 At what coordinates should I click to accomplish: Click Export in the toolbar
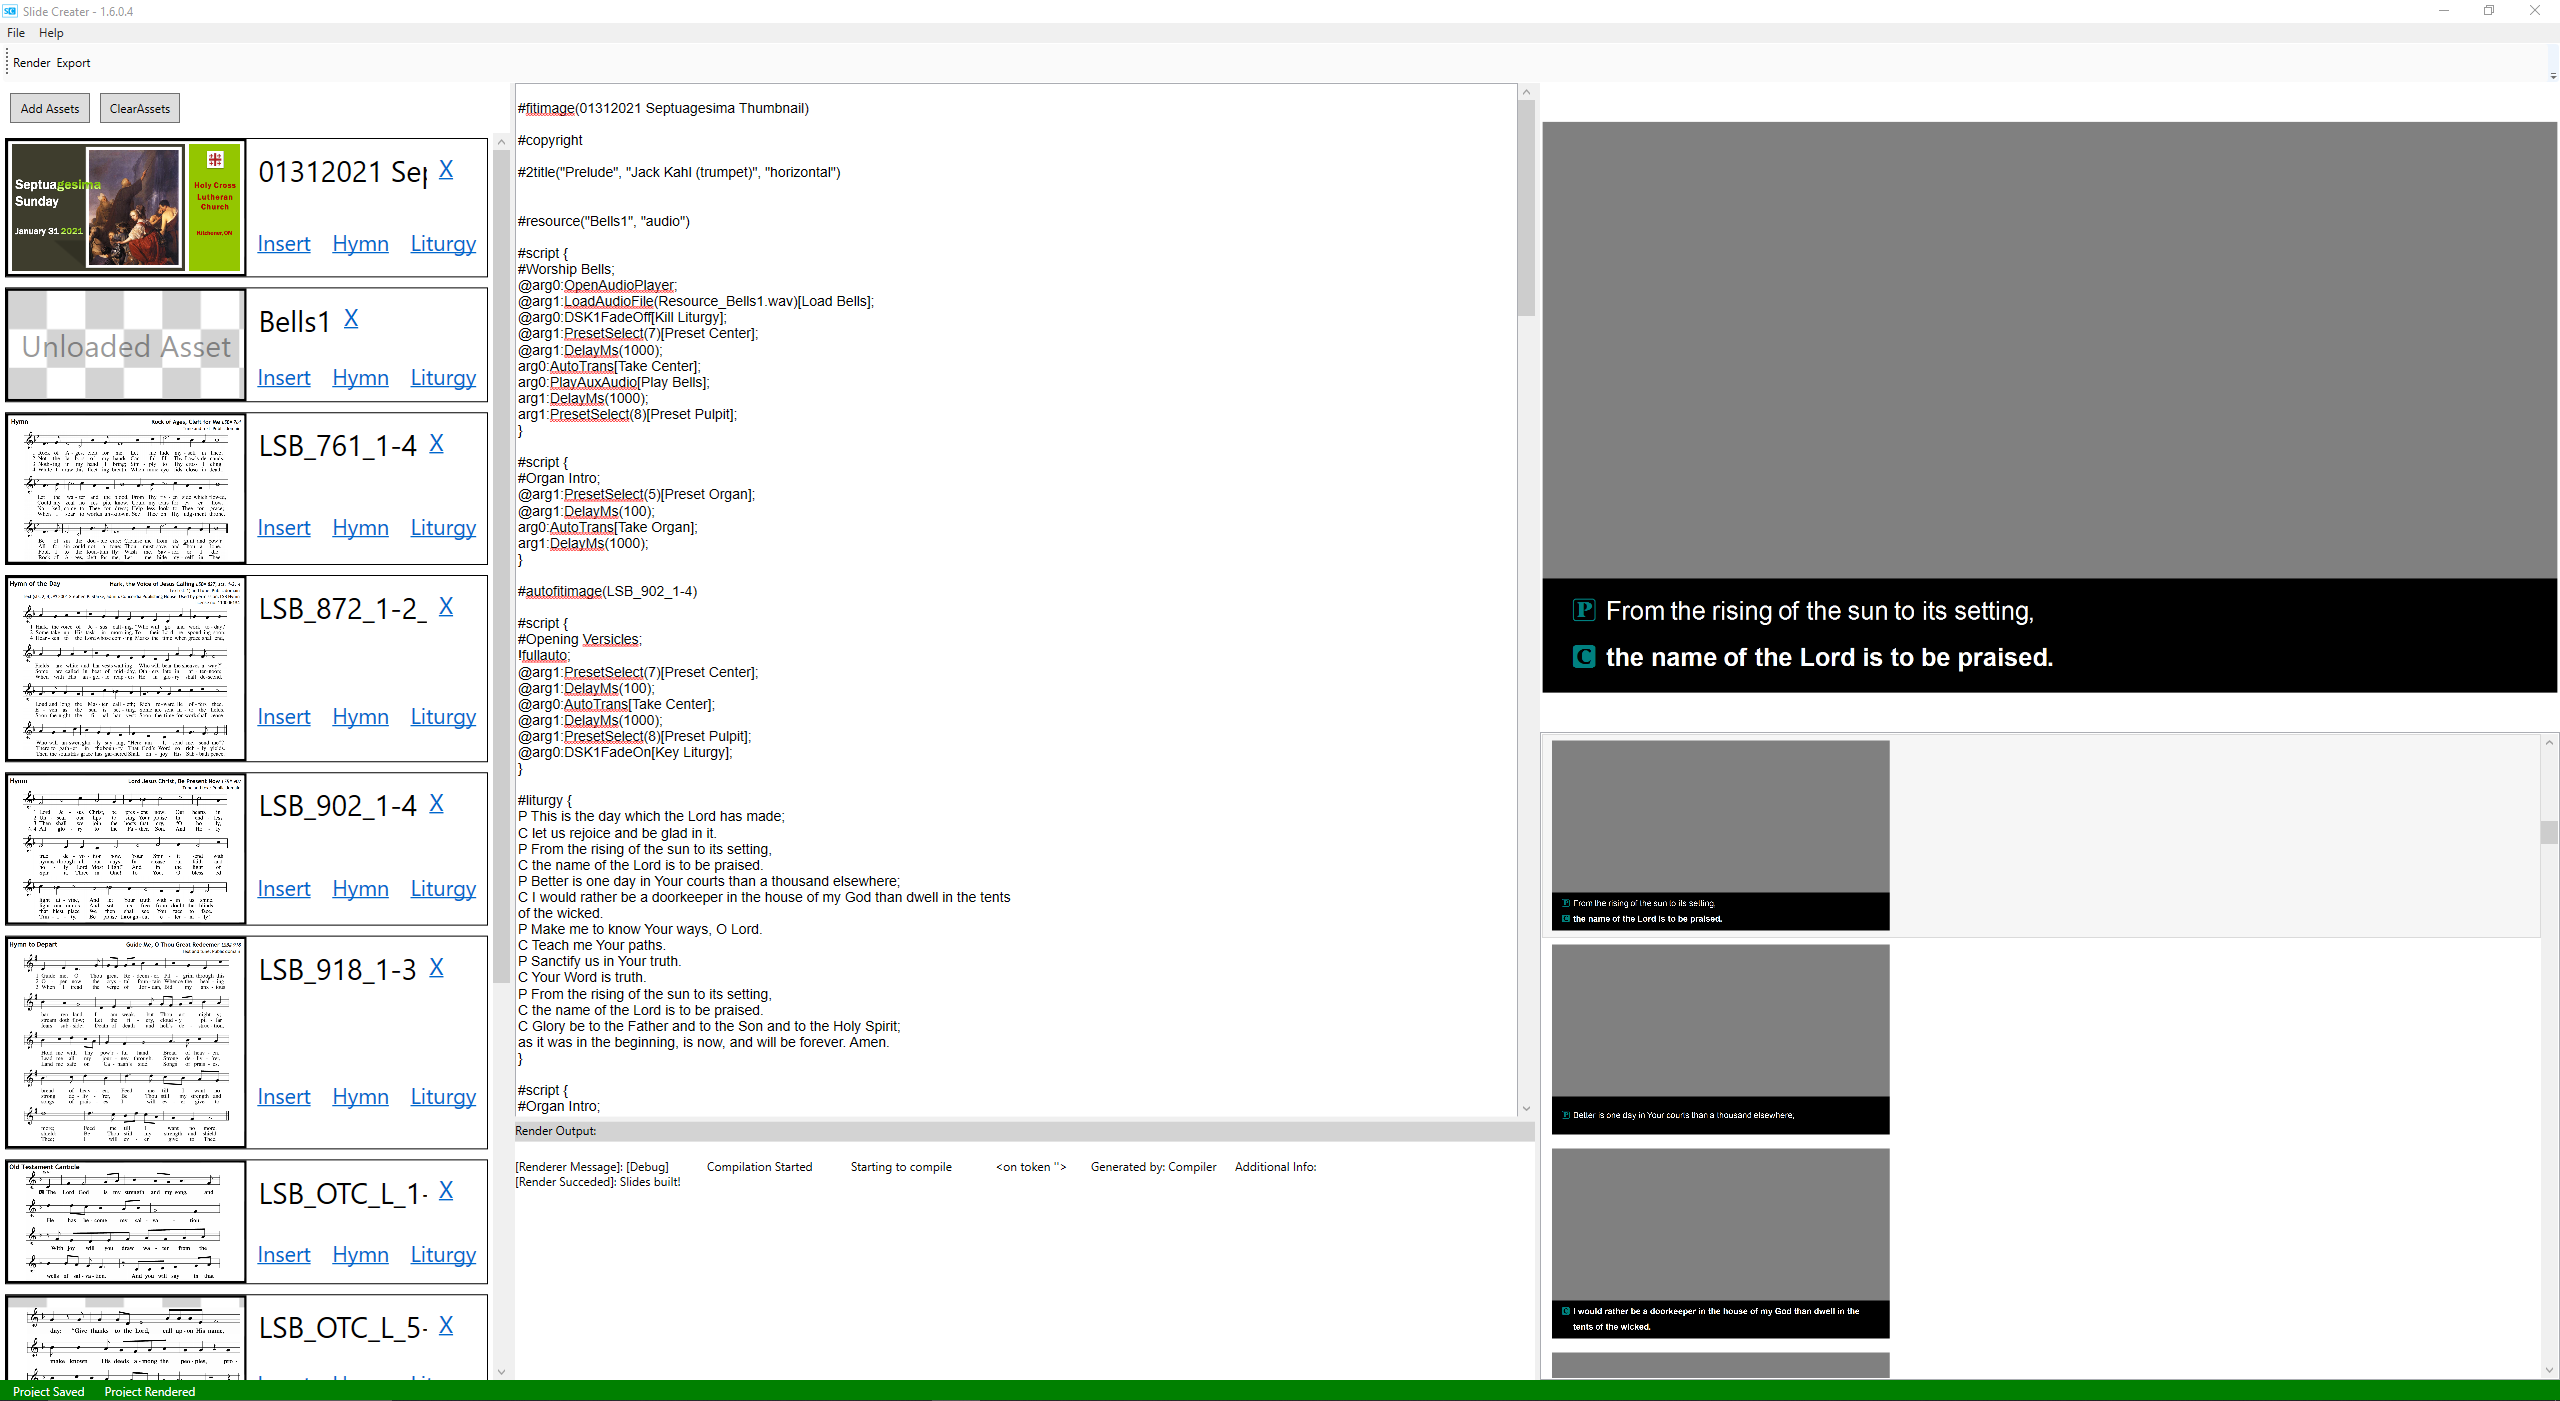tap(73, 62)
